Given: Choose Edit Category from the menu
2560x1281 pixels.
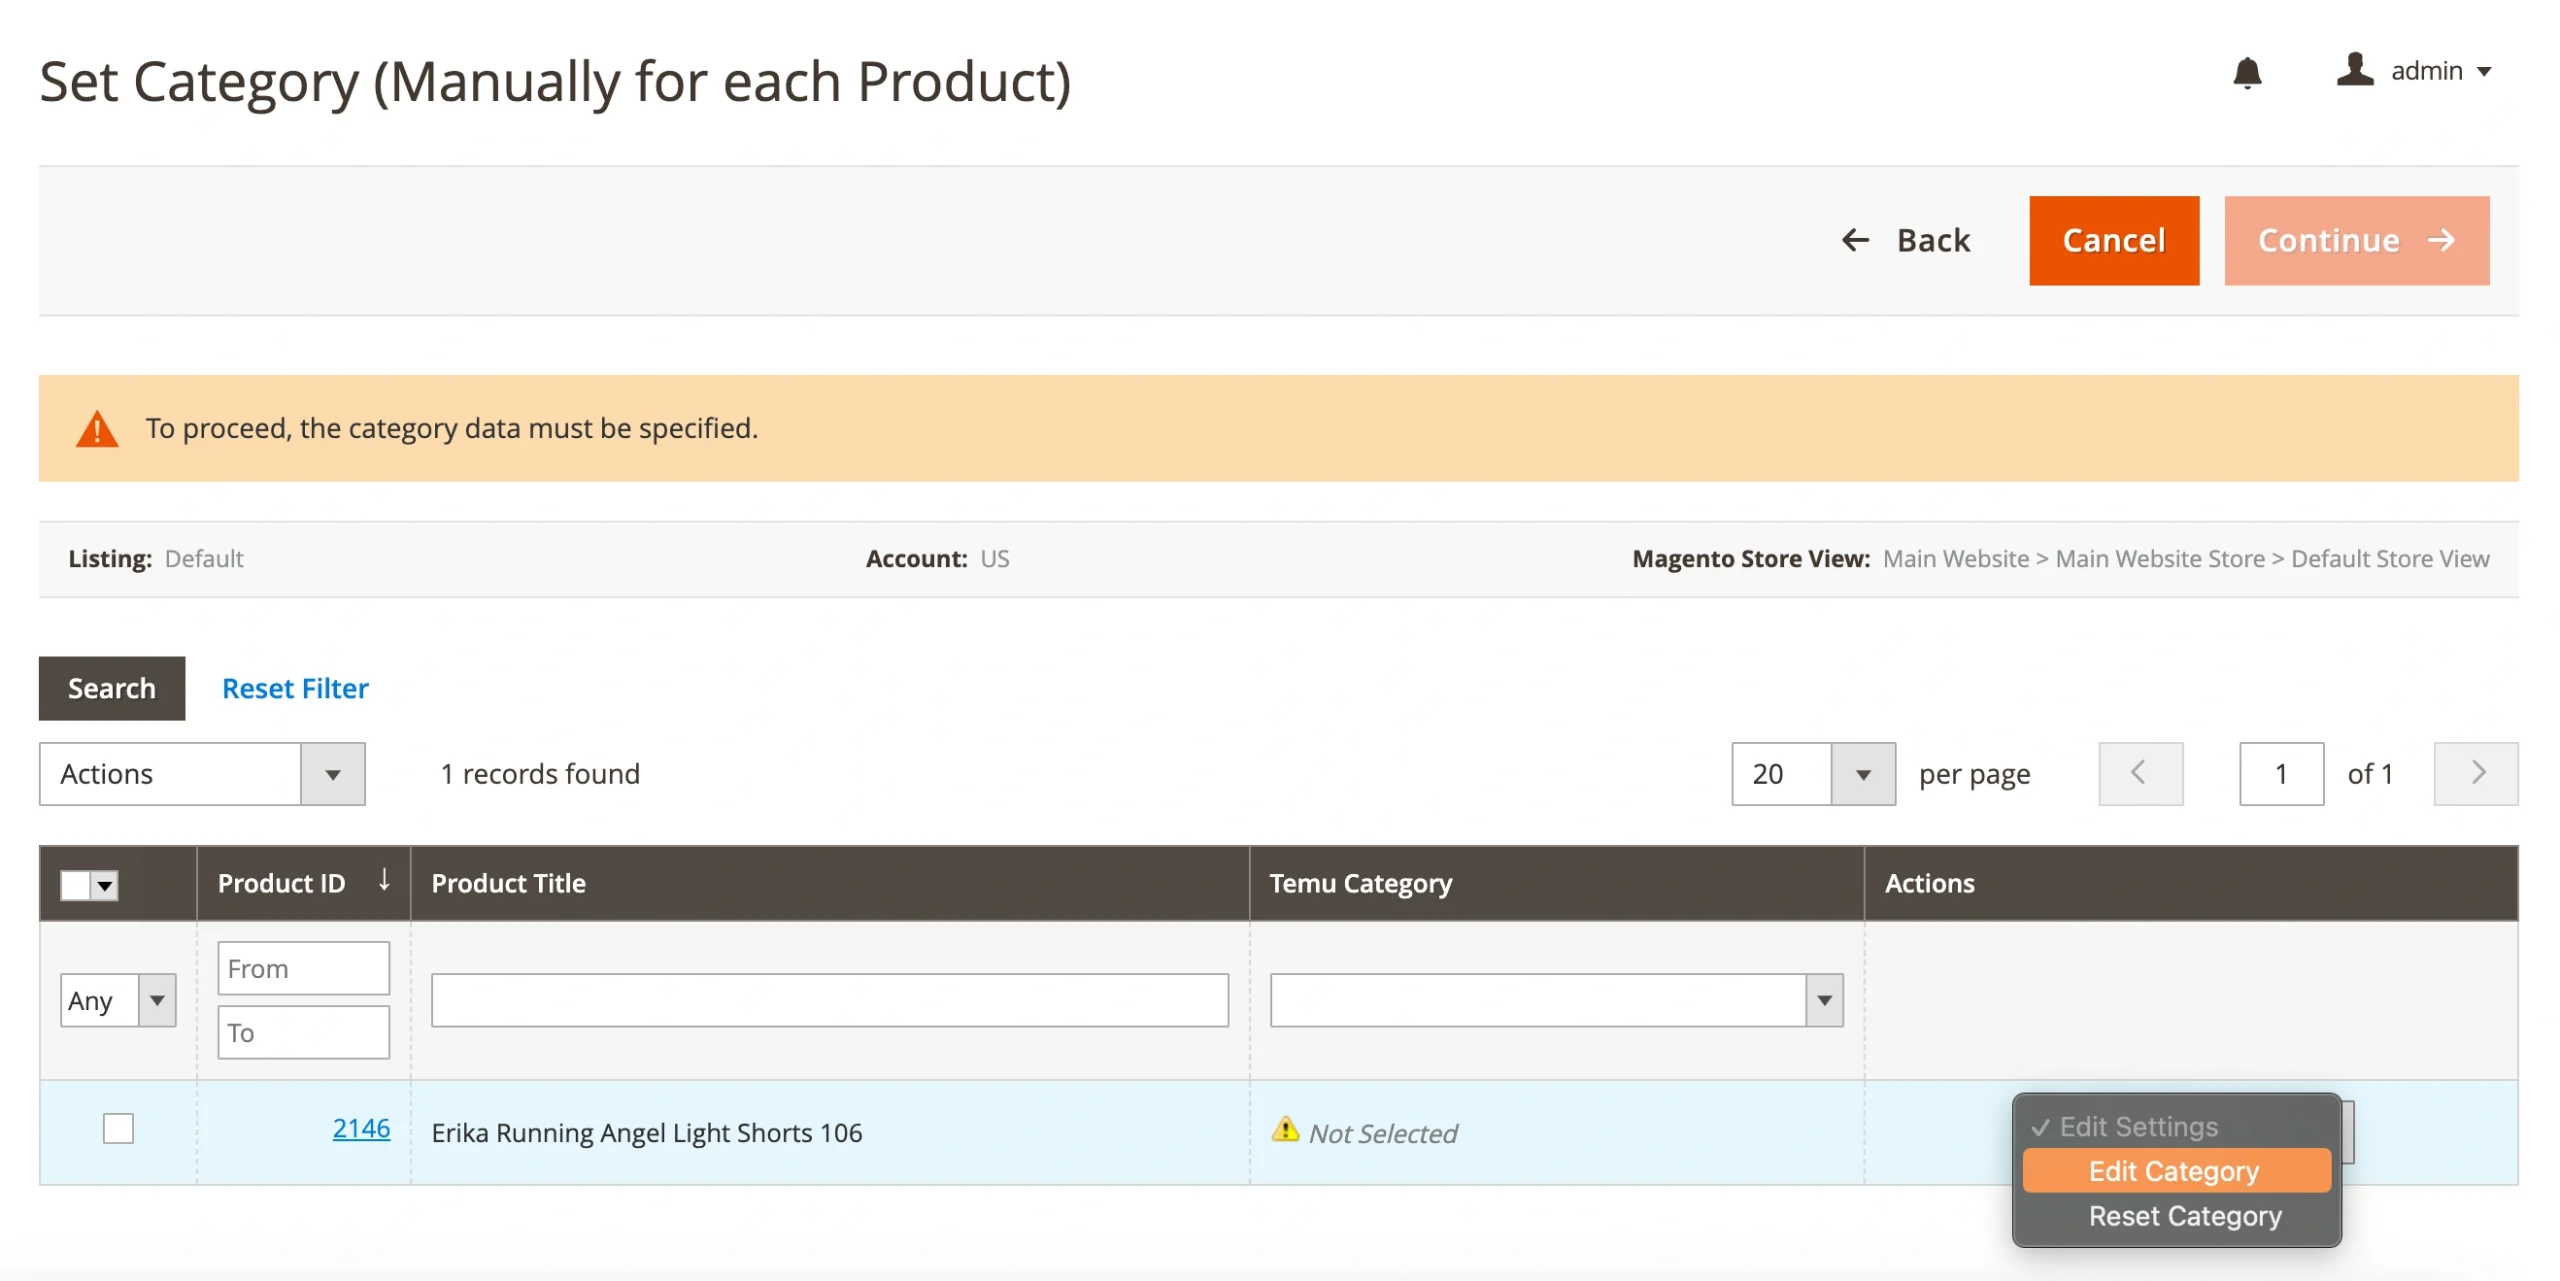Looking at the screenshot, I should pyautogui.click(x=2174, y=1171).
